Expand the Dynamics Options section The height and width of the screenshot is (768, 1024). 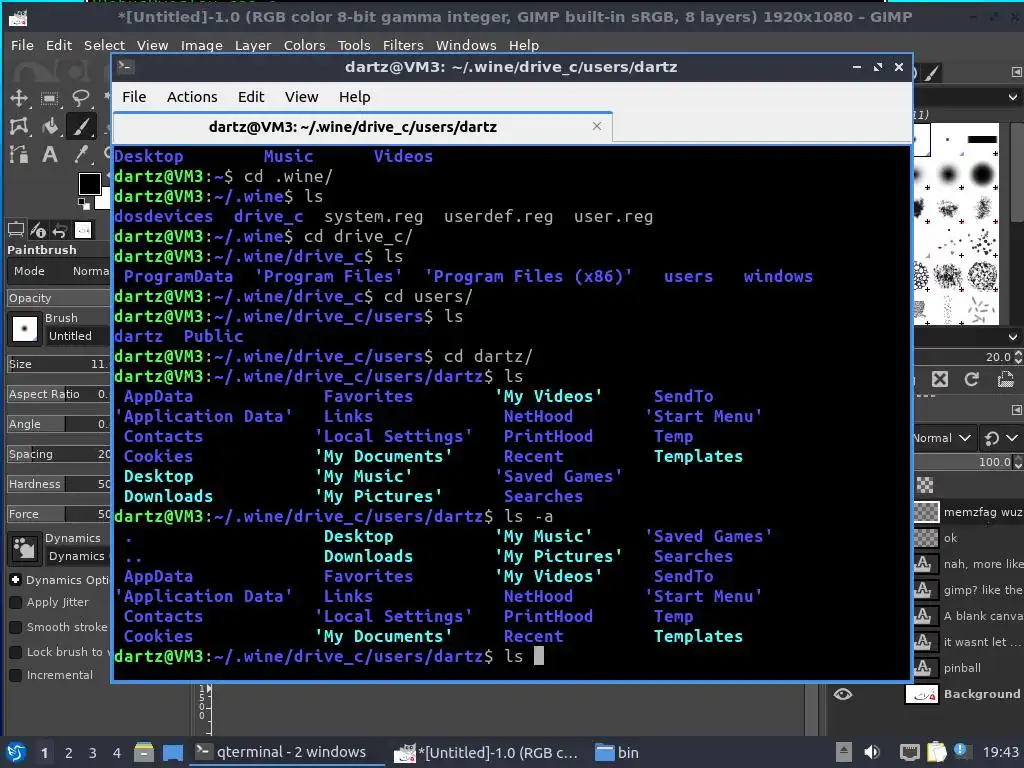pos(16,580)
